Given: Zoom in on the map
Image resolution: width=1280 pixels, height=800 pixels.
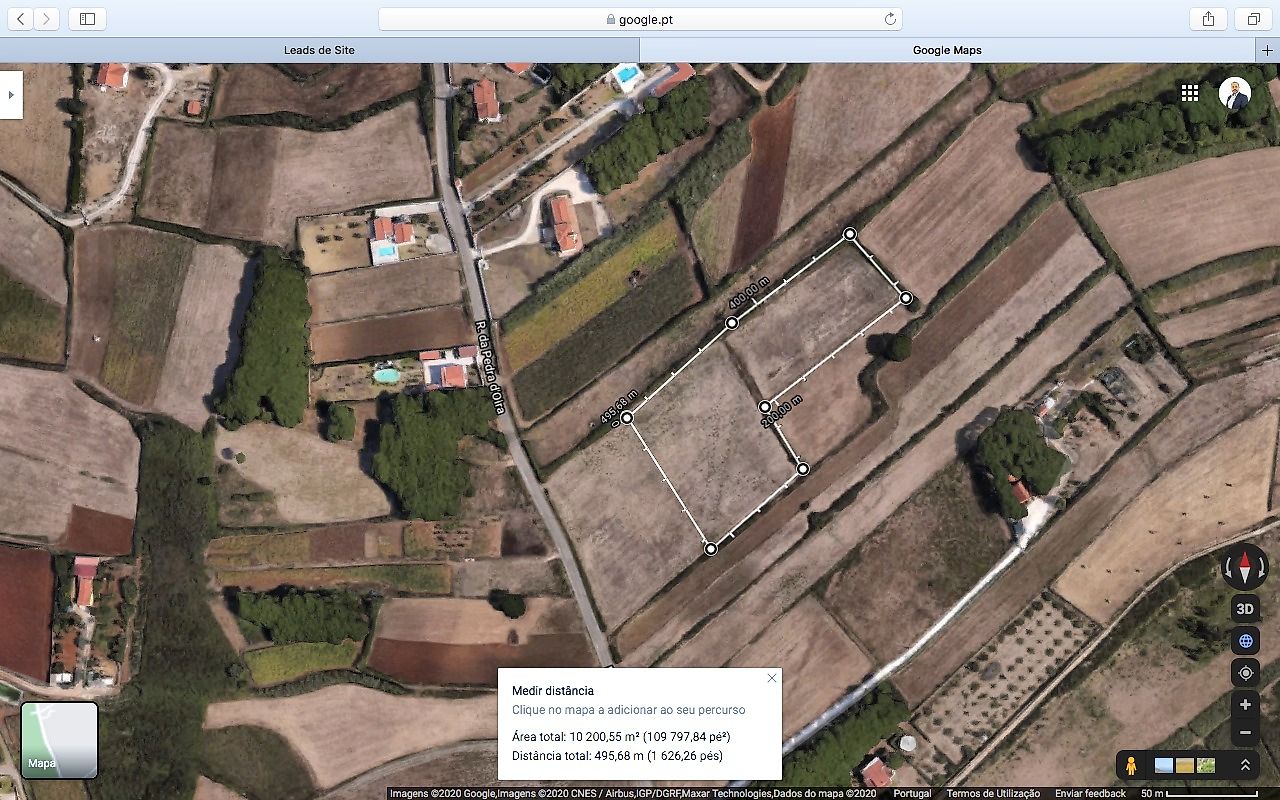Looking at the screenshot, I should pos(1245,705).
